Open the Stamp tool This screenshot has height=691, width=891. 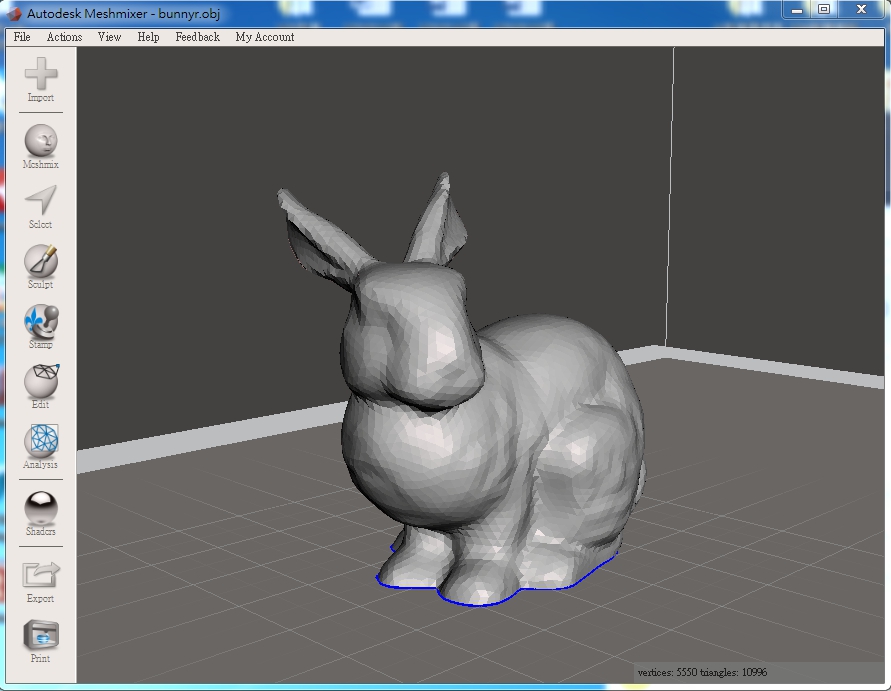(x=41, y=321)
